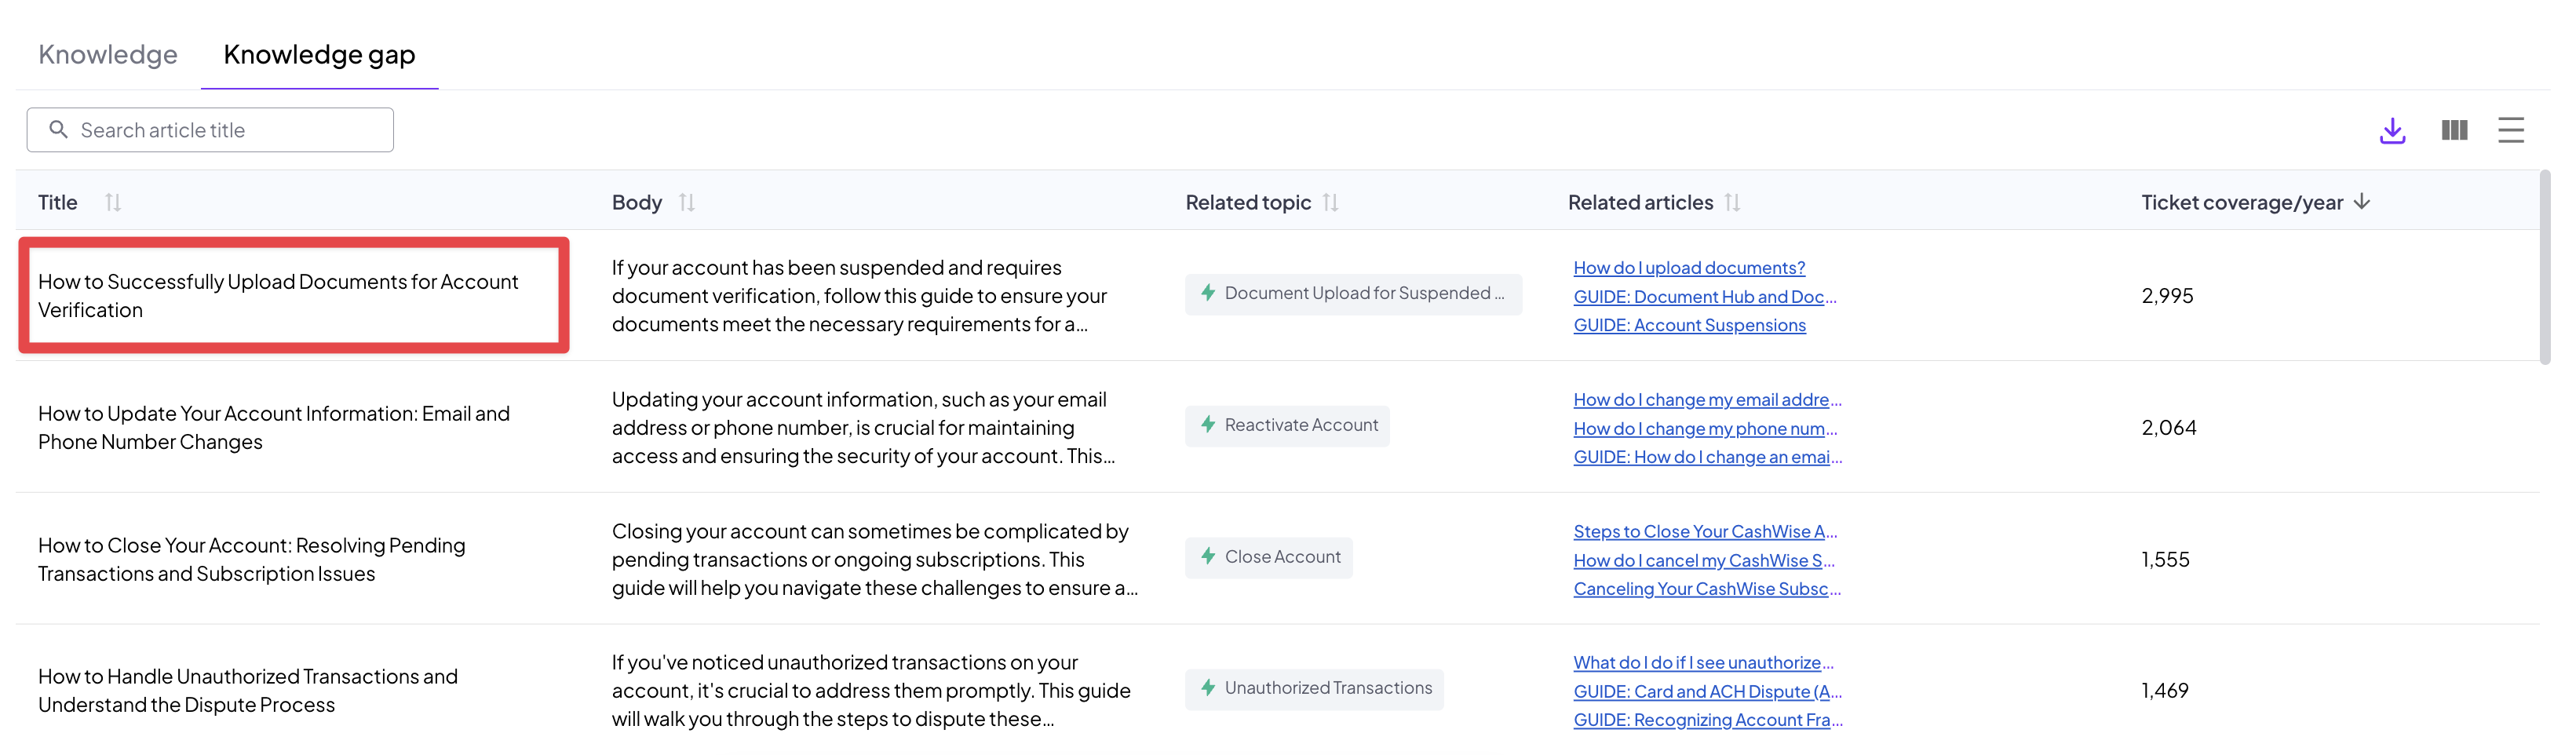
Task: Select the Knowledge gap tab
Action: tap(319, 54)
